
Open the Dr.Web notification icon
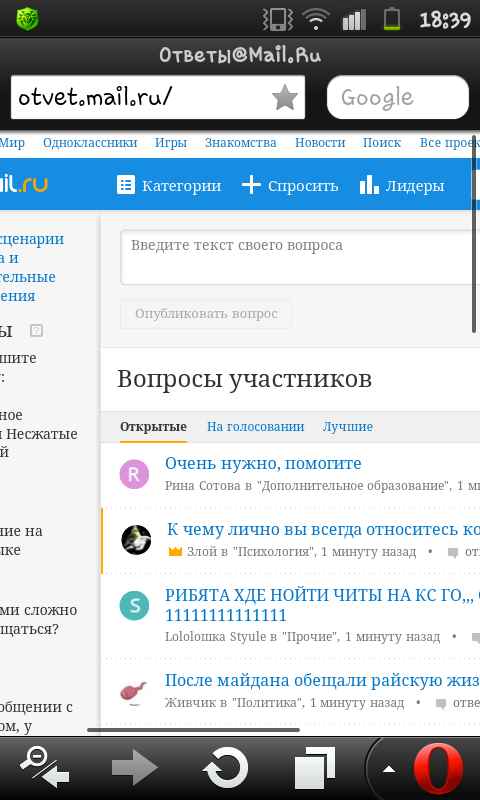pyautogui.click(x=27, y=20)
